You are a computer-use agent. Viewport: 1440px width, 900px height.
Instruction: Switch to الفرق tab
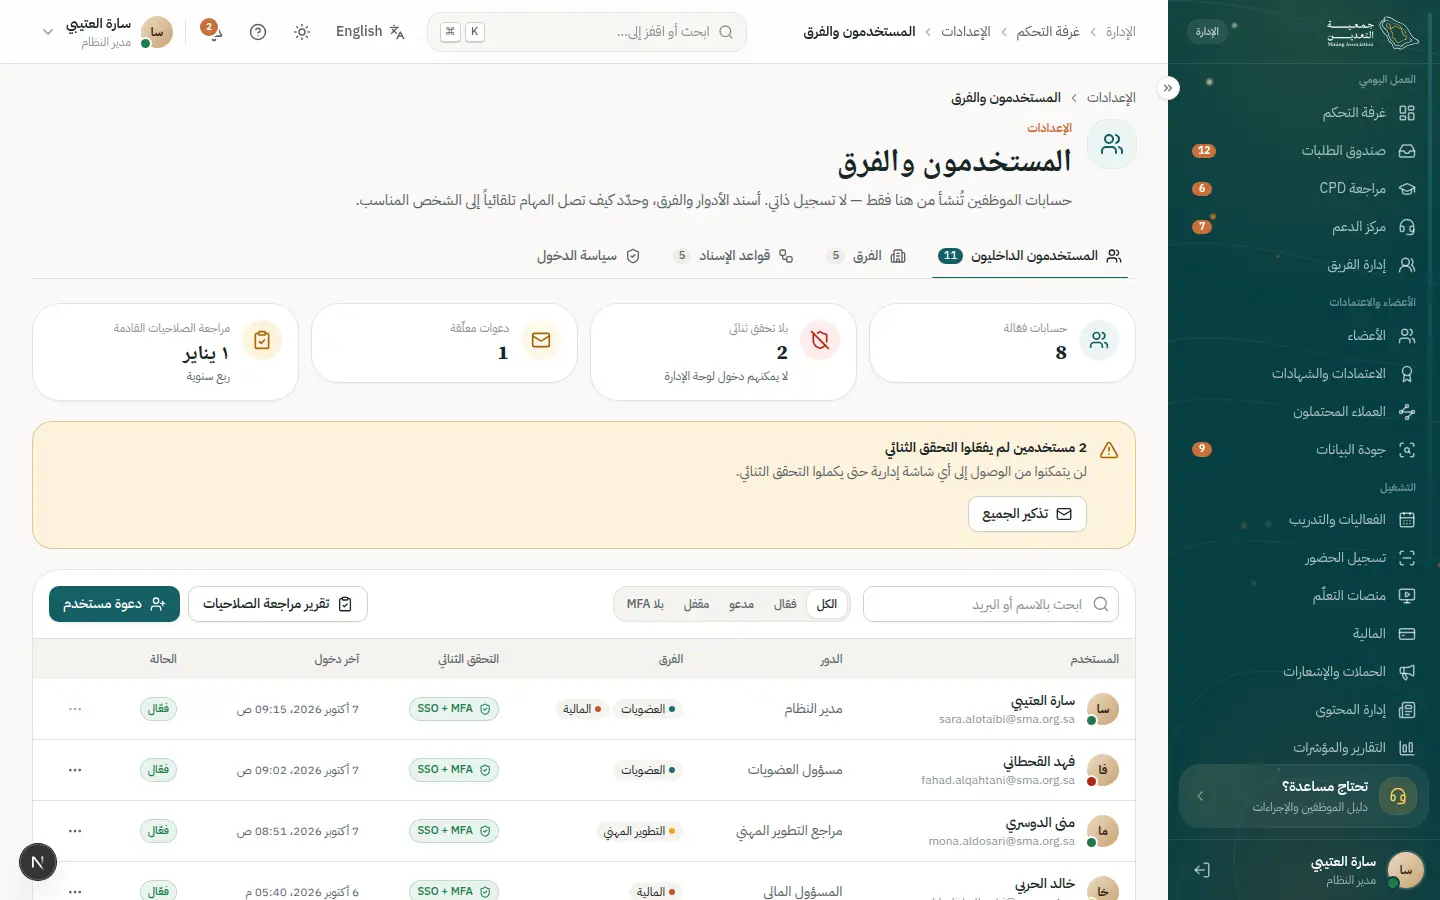[x=867, y=256]
